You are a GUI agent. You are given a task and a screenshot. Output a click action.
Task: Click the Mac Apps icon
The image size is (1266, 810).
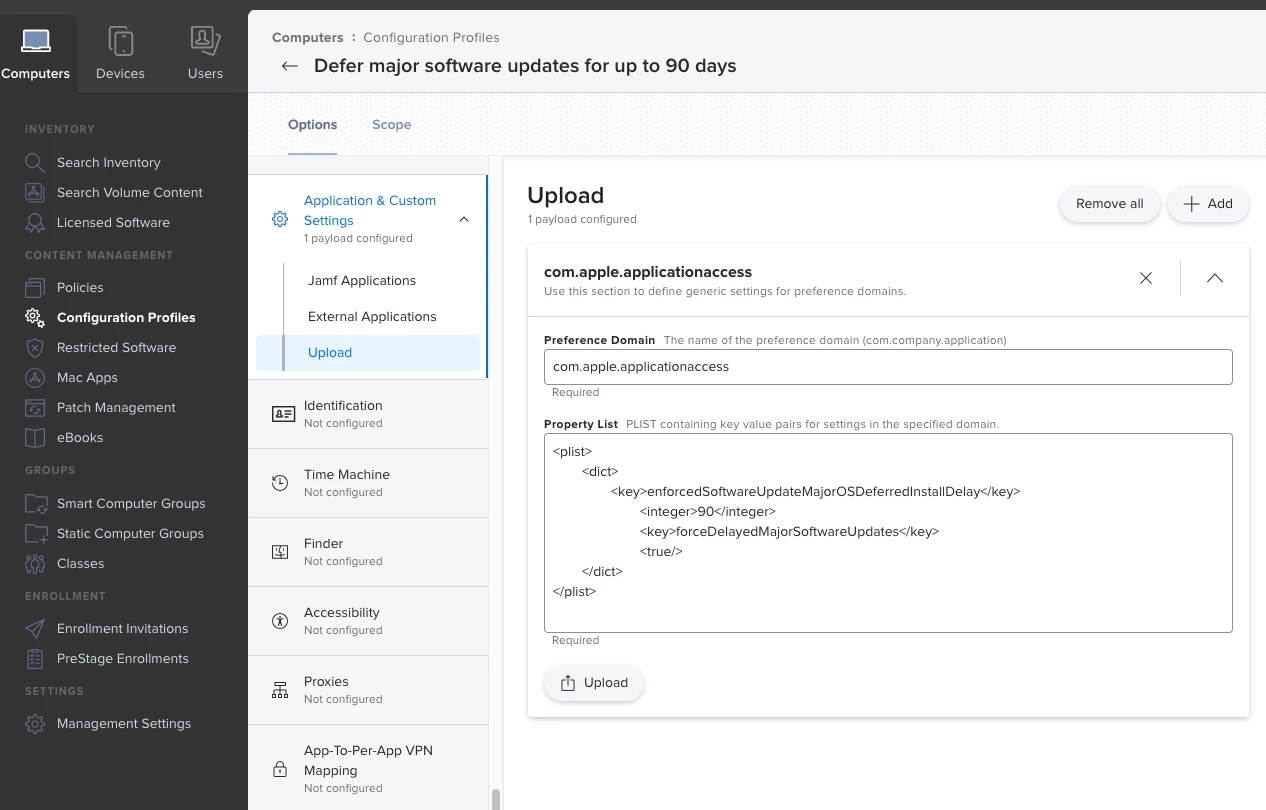point(35,377)
